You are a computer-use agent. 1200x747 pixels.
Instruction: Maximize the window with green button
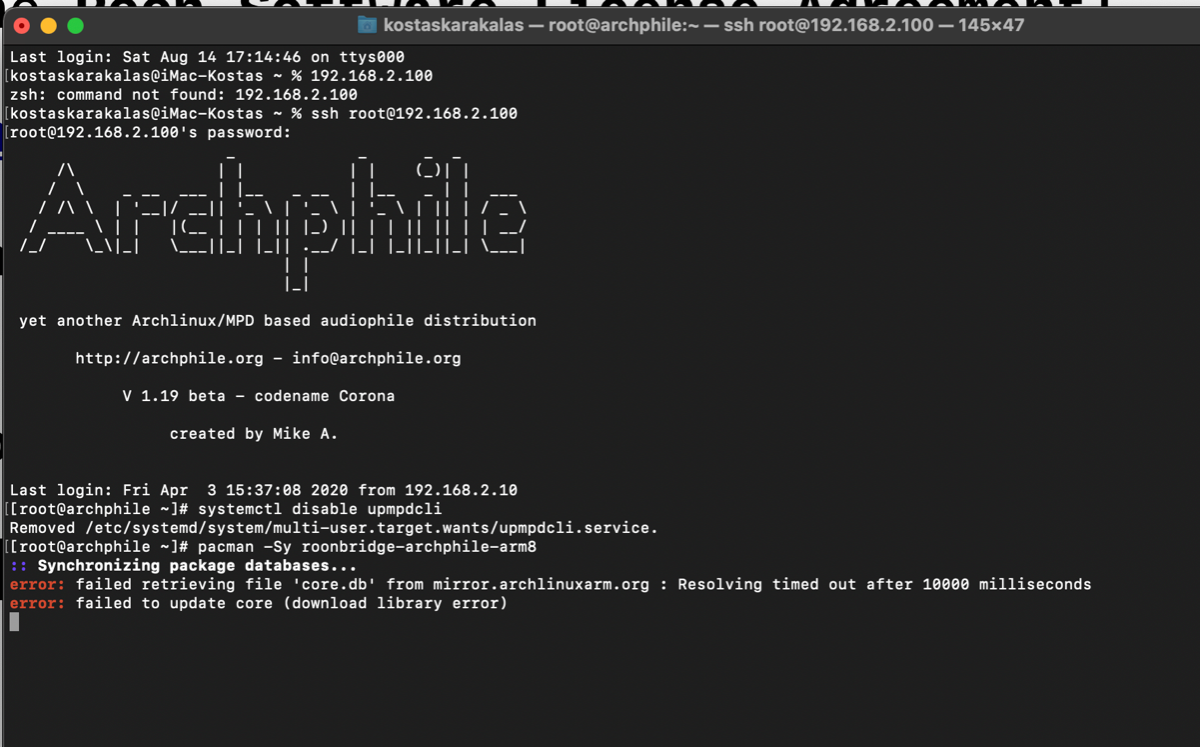tap(74, 25)
